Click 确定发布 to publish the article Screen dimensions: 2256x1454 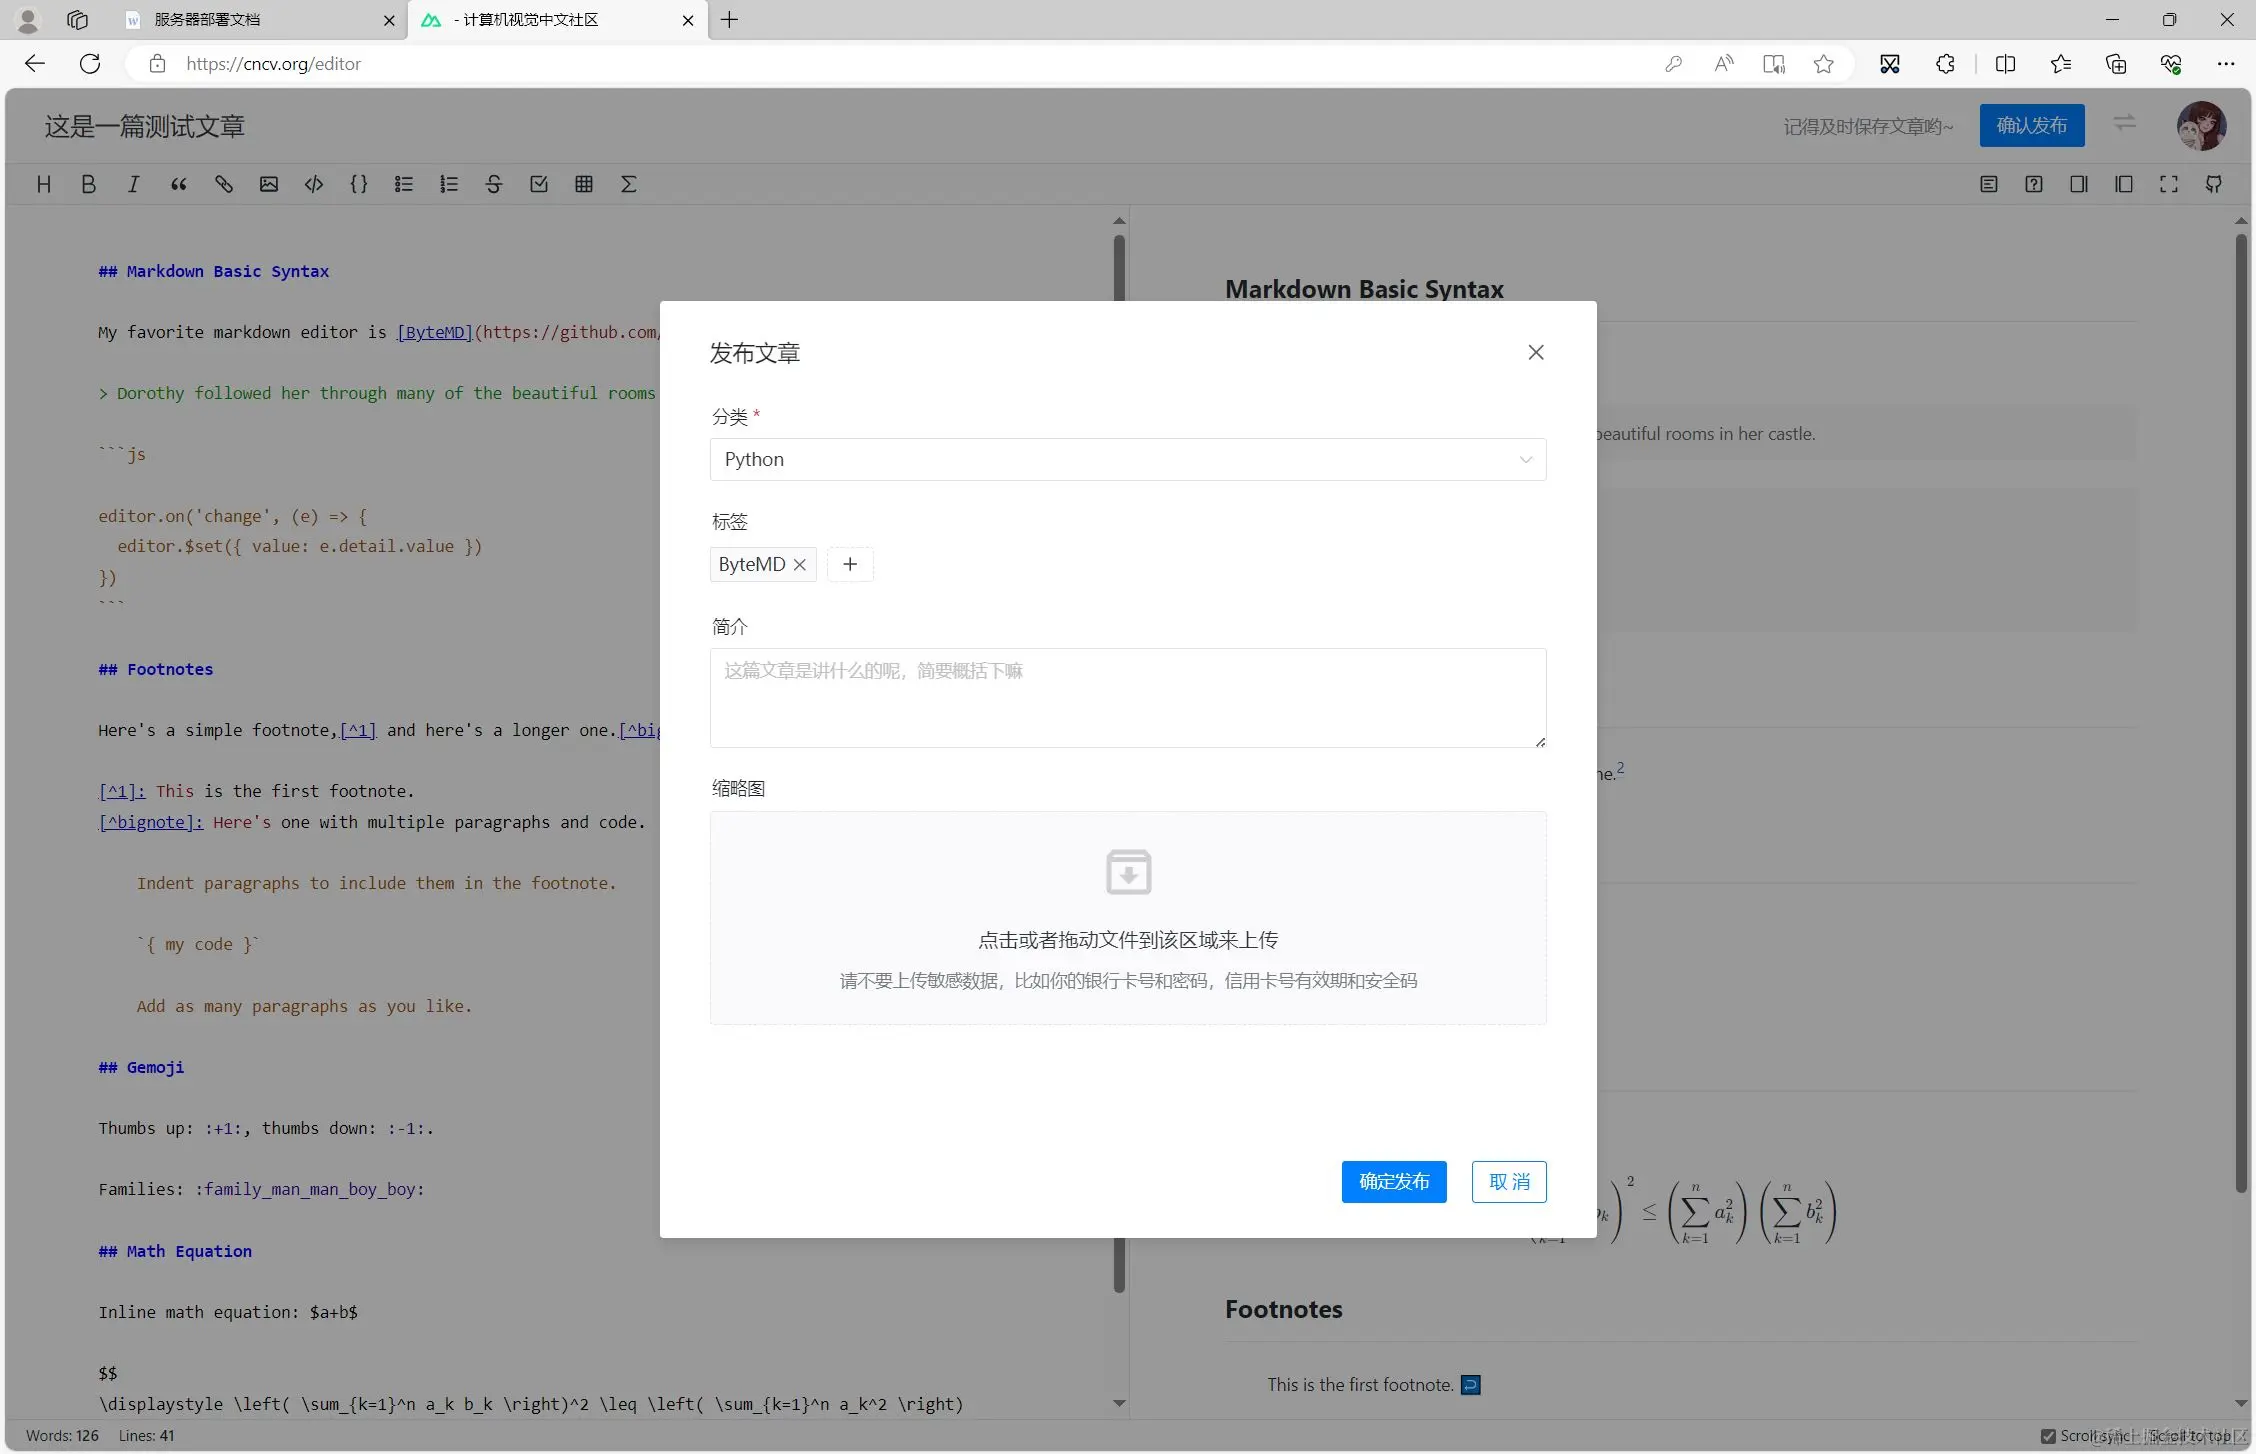[x=1393, y=1181]
